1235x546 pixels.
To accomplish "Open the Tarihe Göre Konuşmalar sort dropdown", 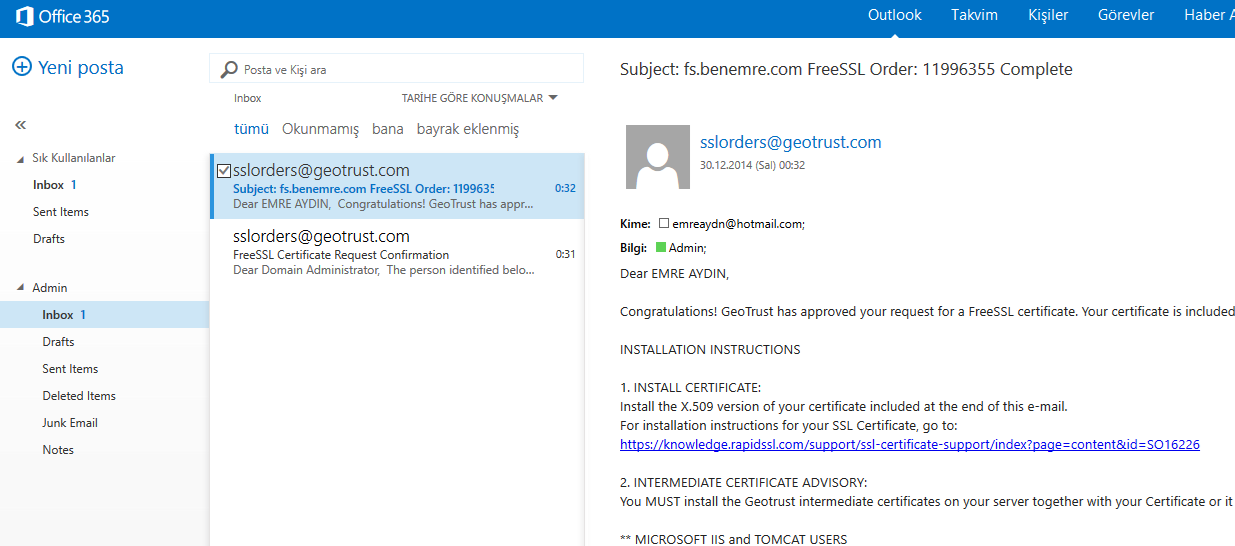I will click(479, 98).
